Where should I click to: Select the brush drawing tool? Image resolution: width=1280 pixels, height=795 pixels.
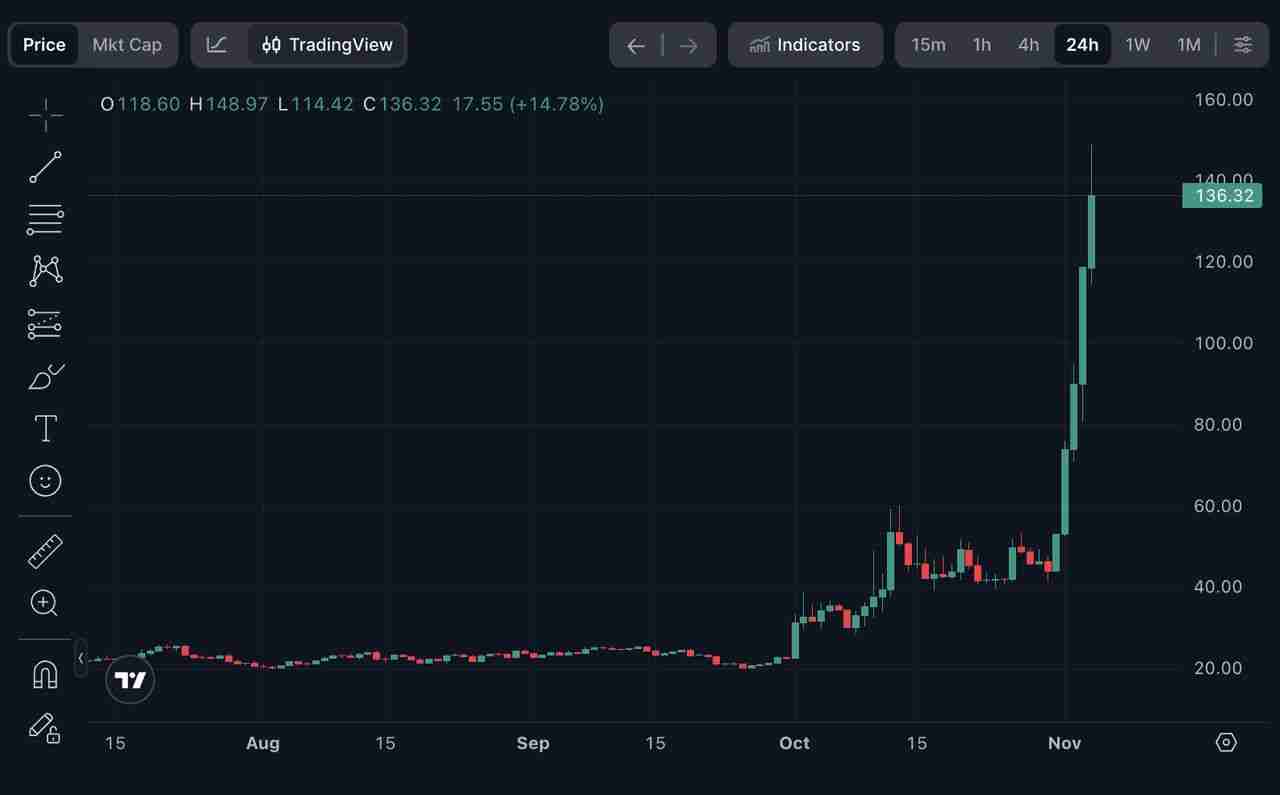45,377
